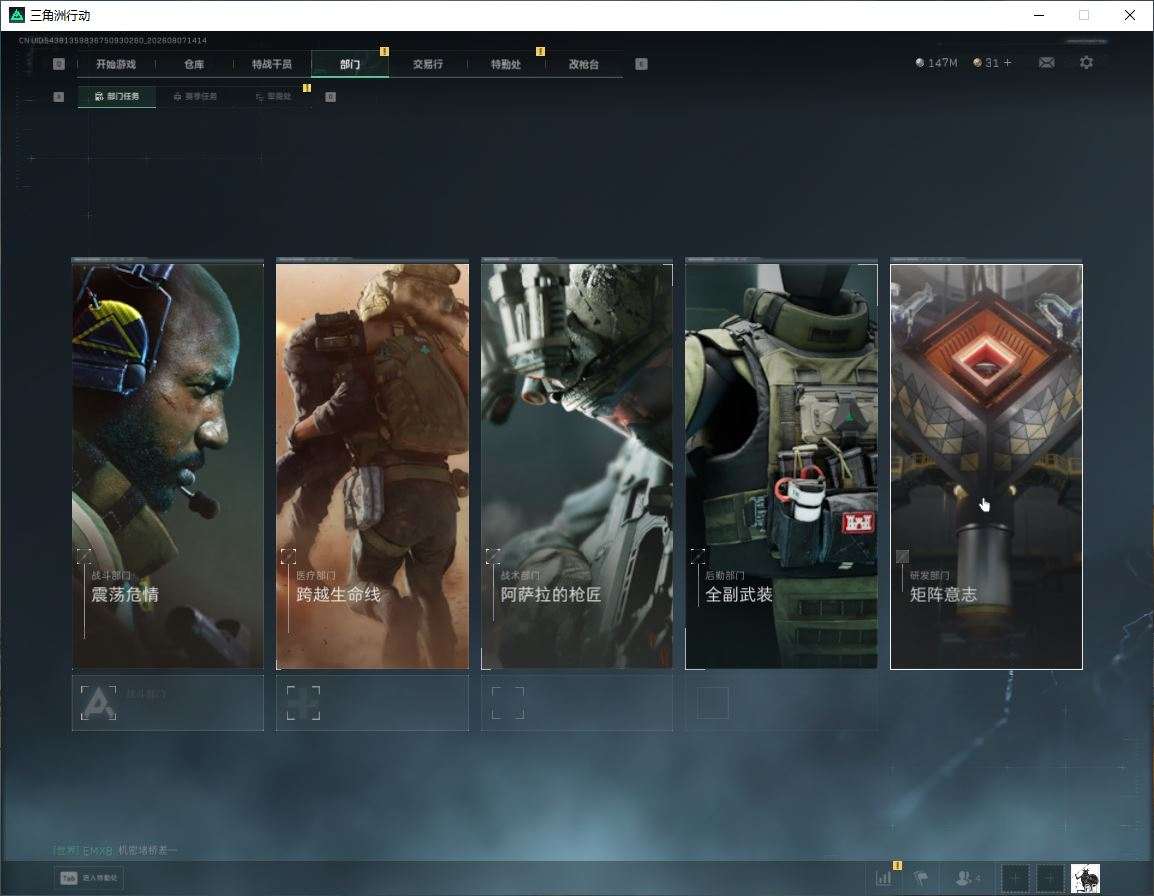
Task: Open the bar chart stats icon
Action: click(x=884, y=878)
